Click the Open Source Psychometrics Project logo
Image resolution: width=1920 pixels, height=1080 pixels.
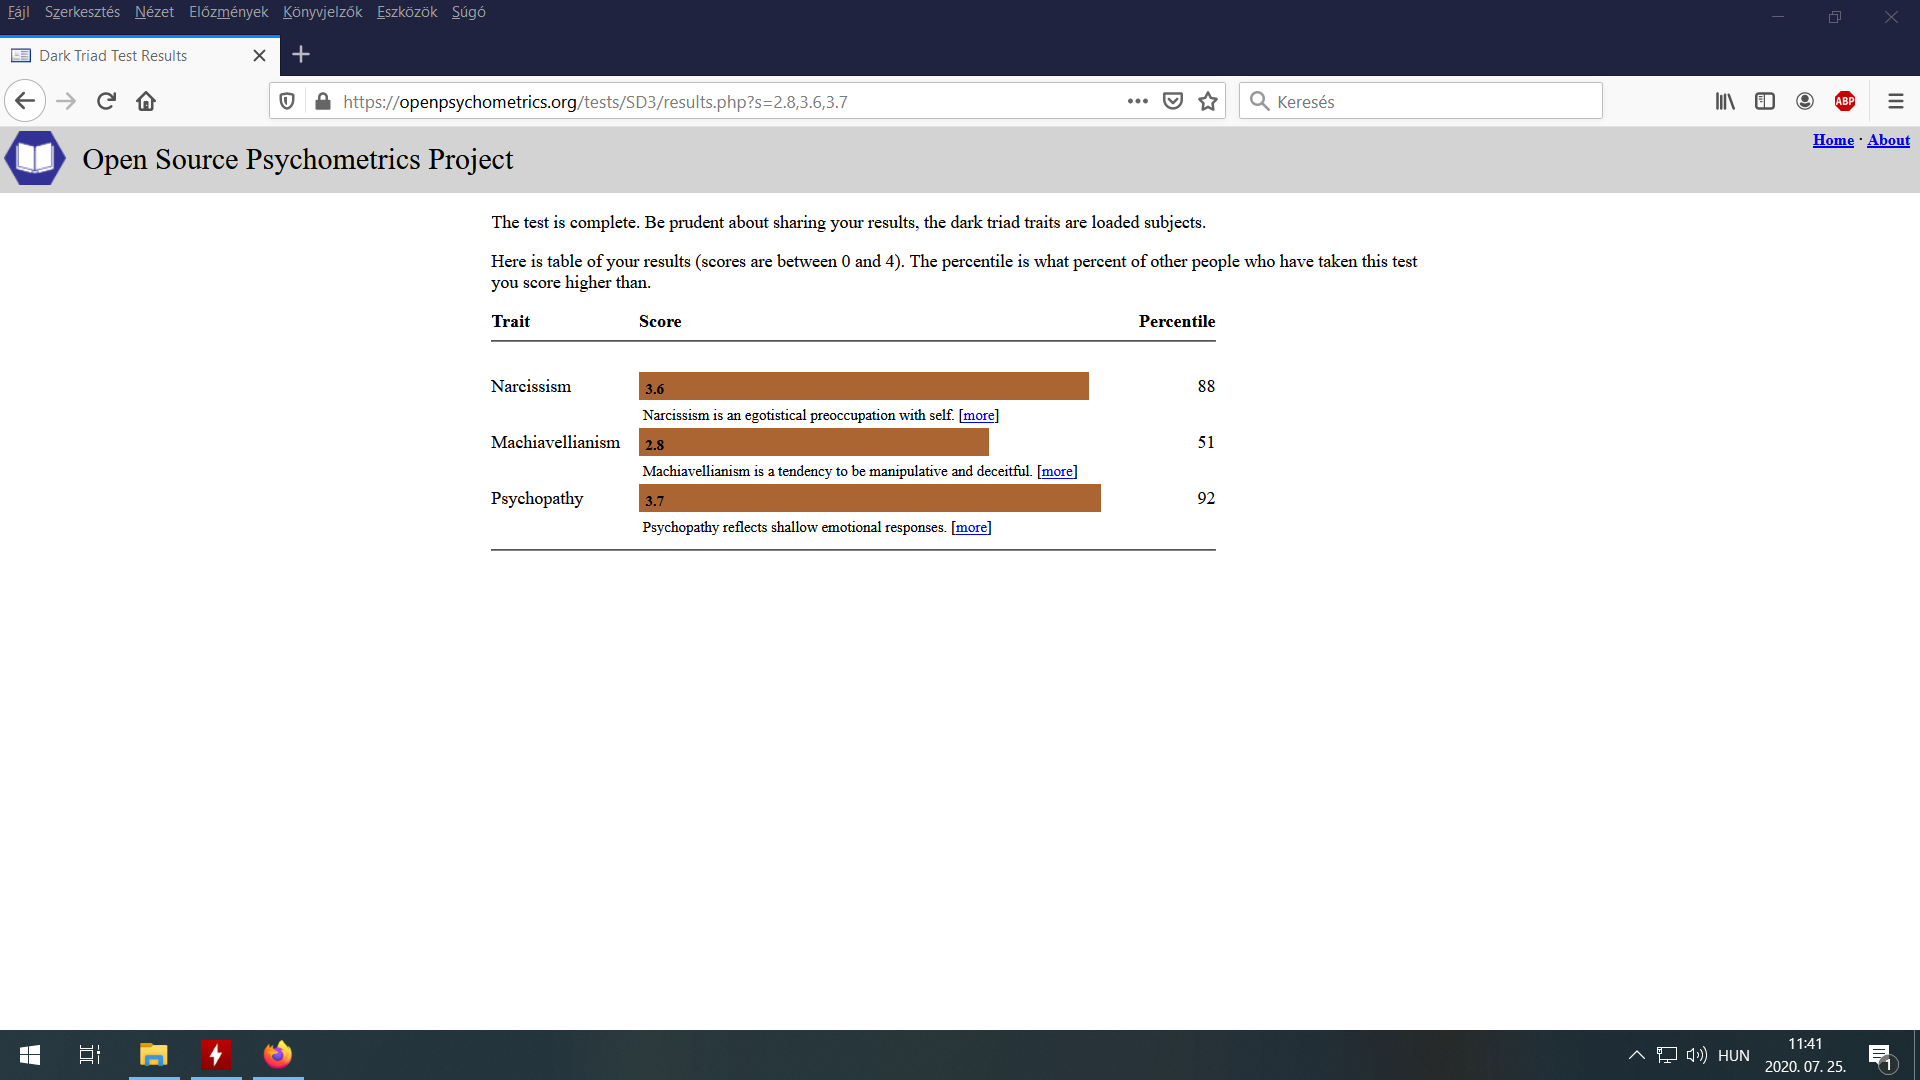coord(33,158)
